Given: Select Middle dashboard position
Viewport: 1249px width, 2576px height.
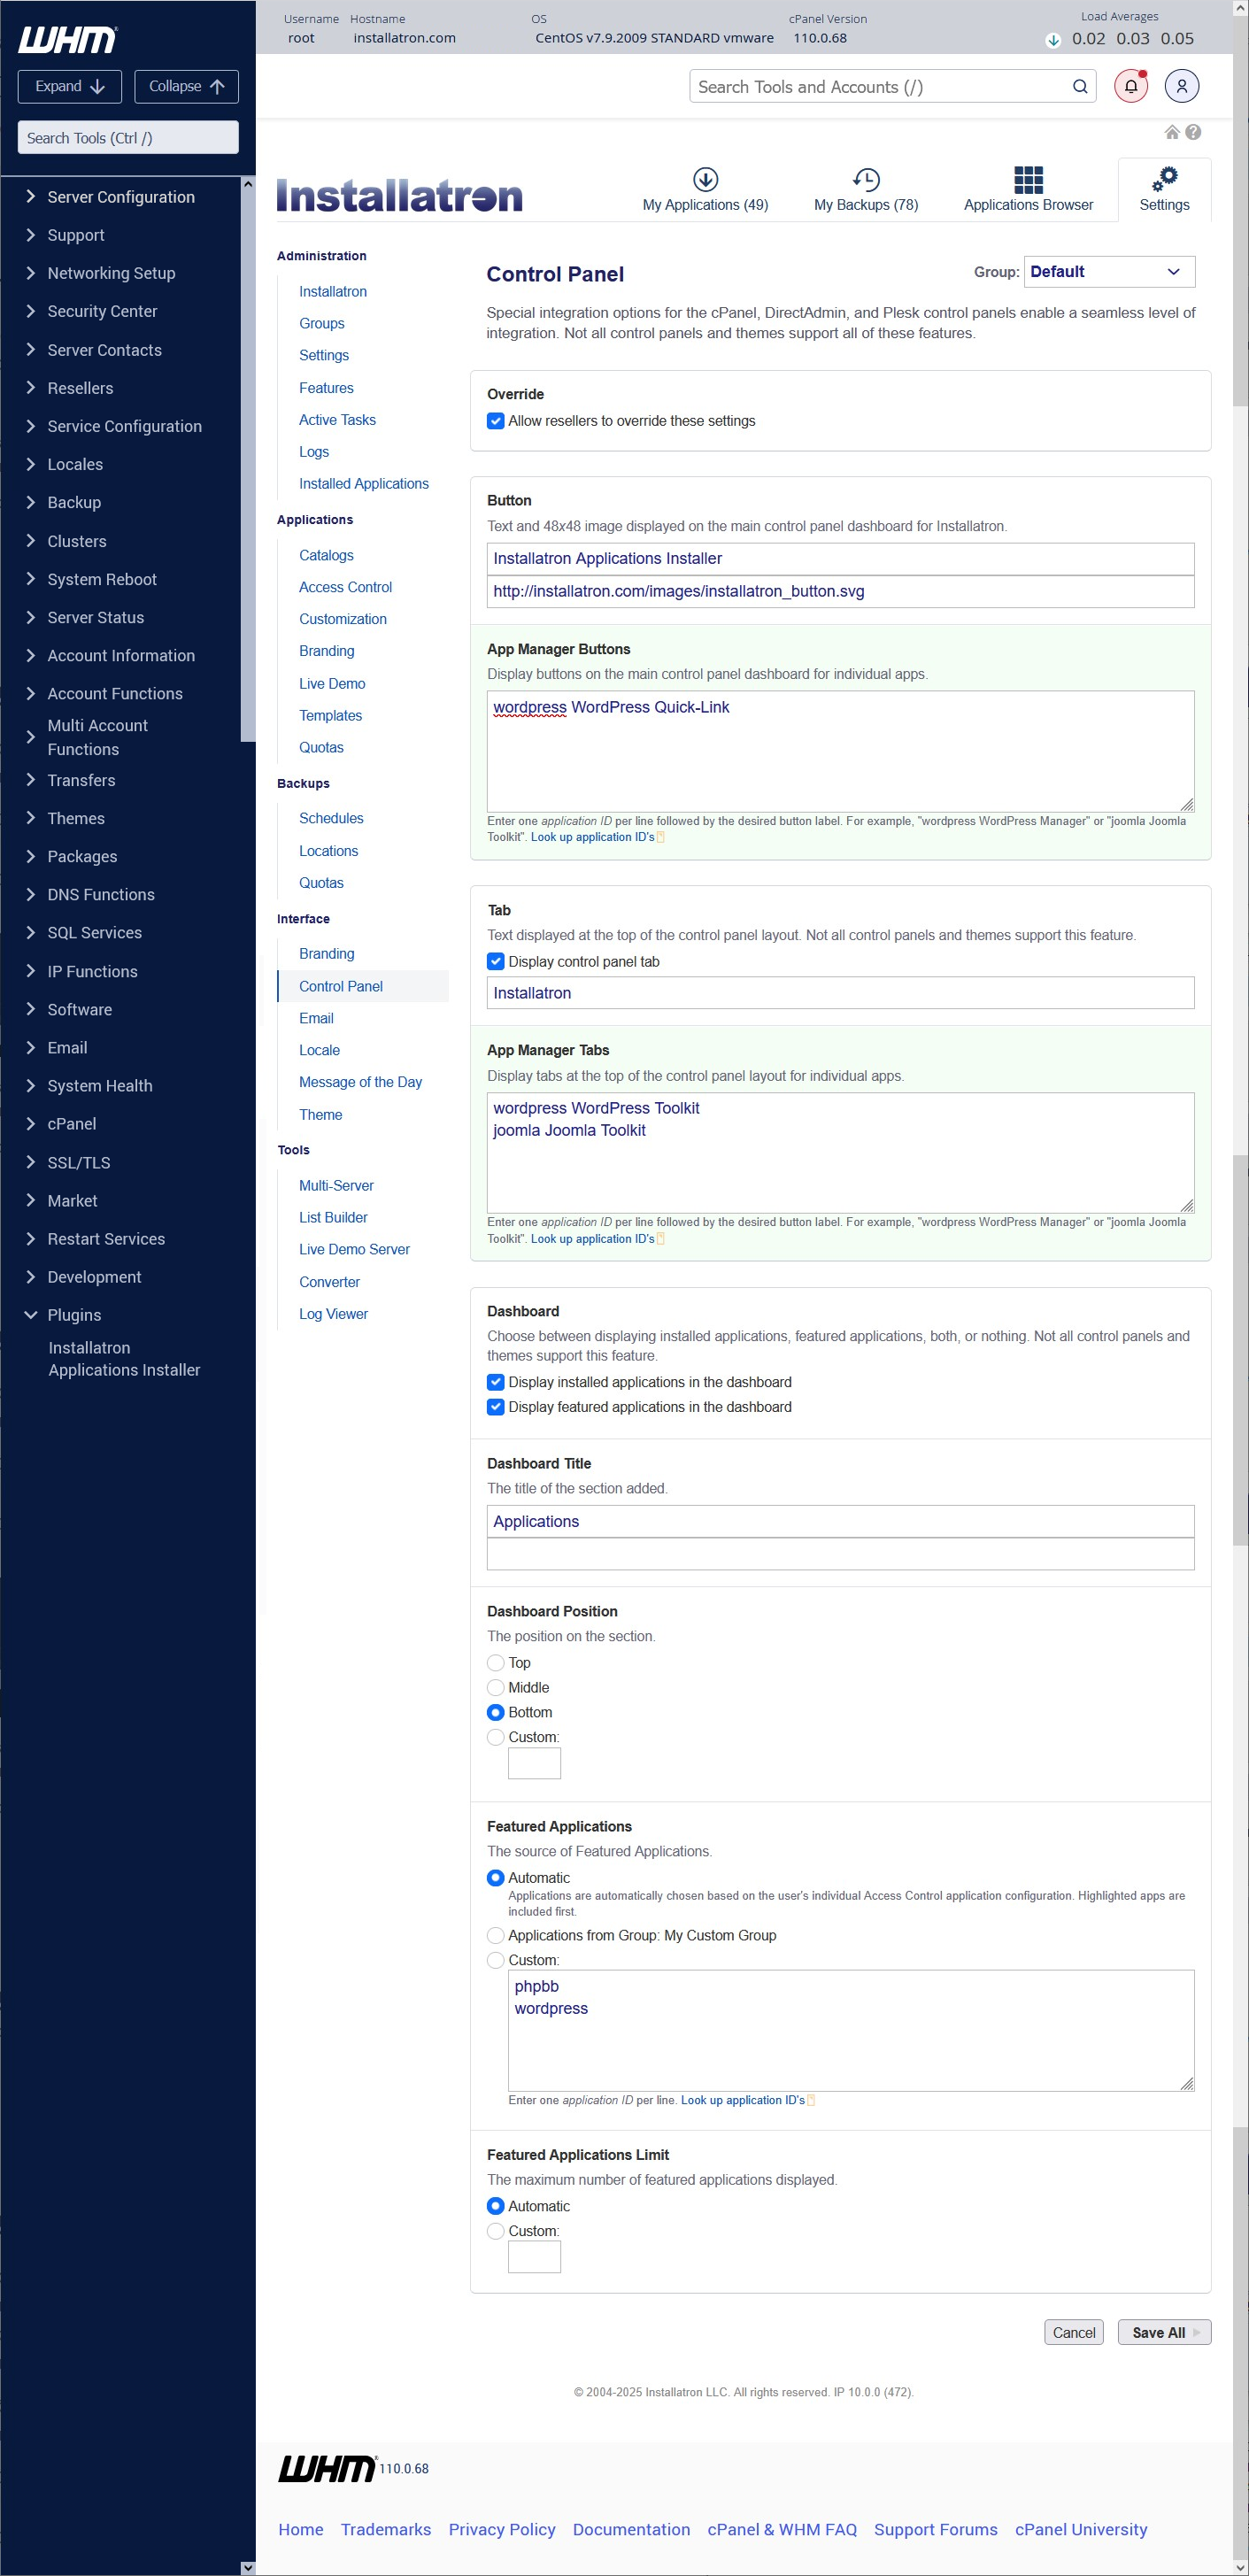Looking at the screenshot, I should coord(495,1688).
